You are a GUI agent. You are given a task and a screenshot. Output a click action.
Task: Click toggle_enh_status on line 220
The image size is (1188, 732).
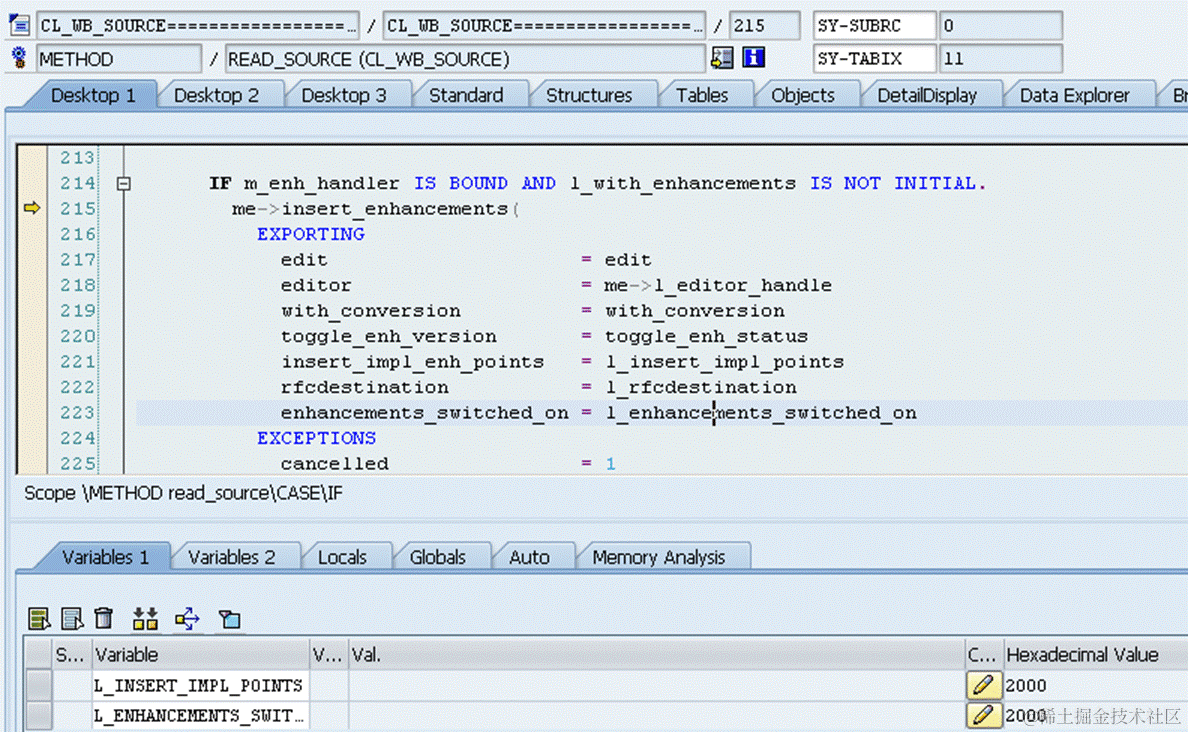pos(706,336)
